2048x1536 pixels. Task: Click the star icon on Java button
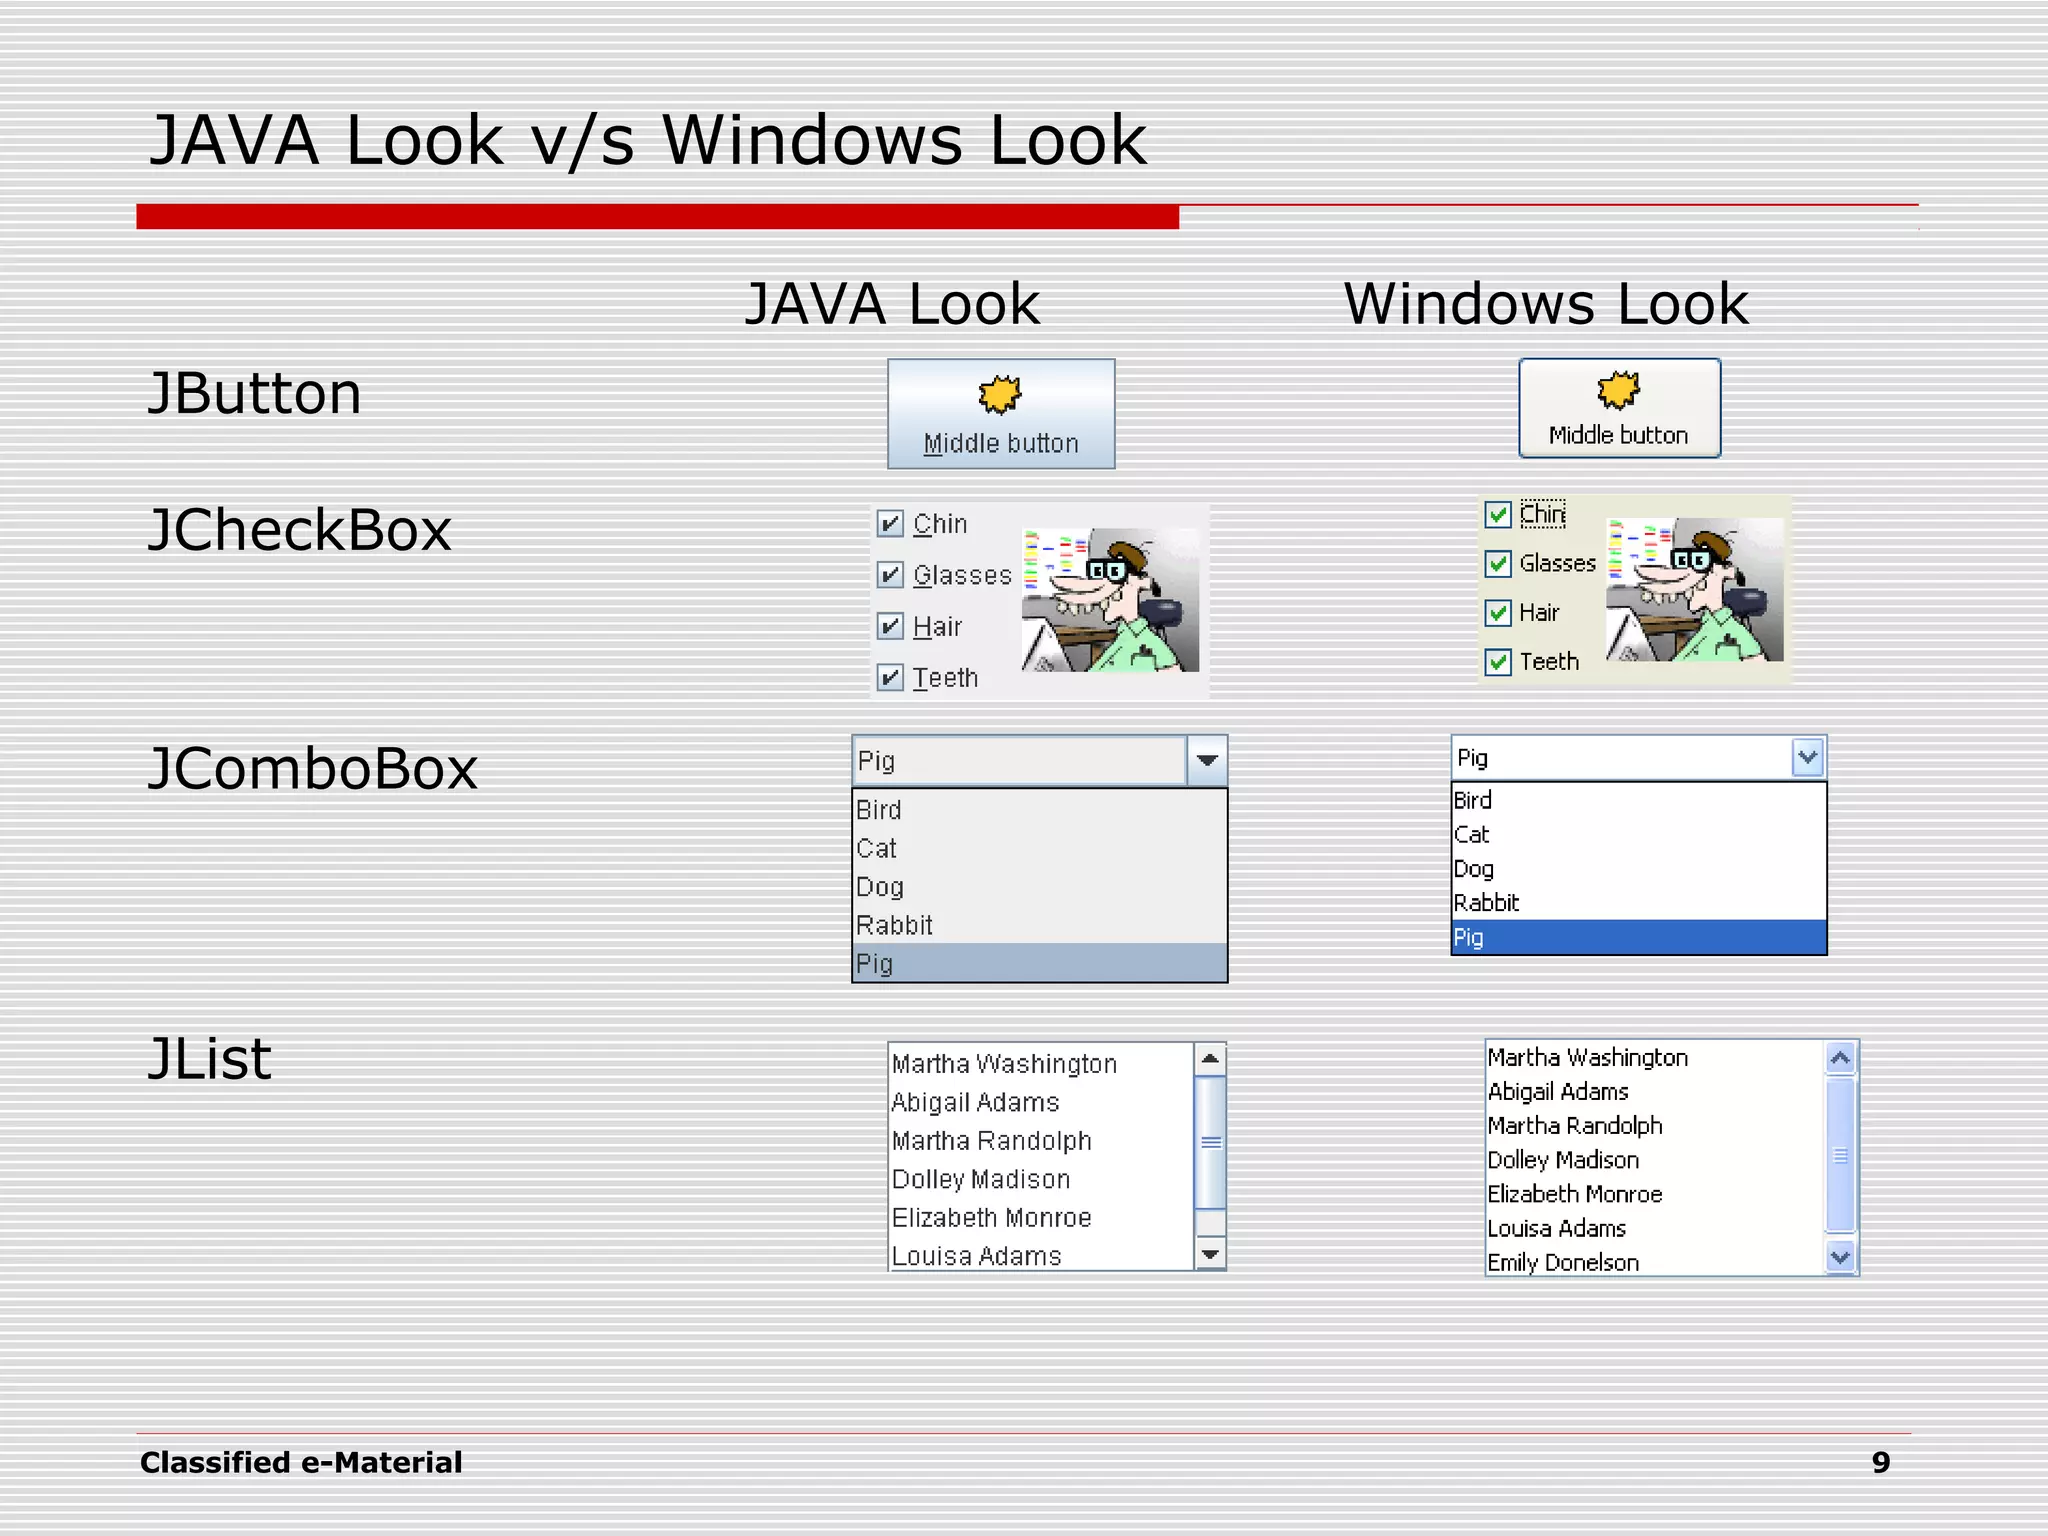[1000, 395]
